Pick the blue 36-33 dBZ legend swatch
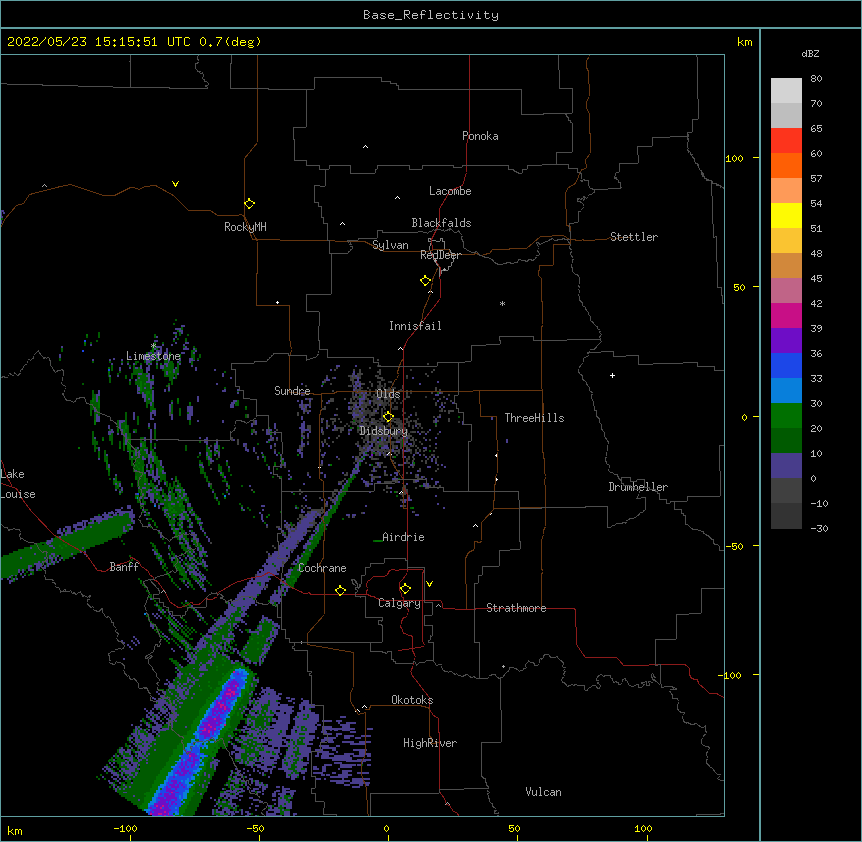This screenshot has height=842, width=862. click(786, 365)
